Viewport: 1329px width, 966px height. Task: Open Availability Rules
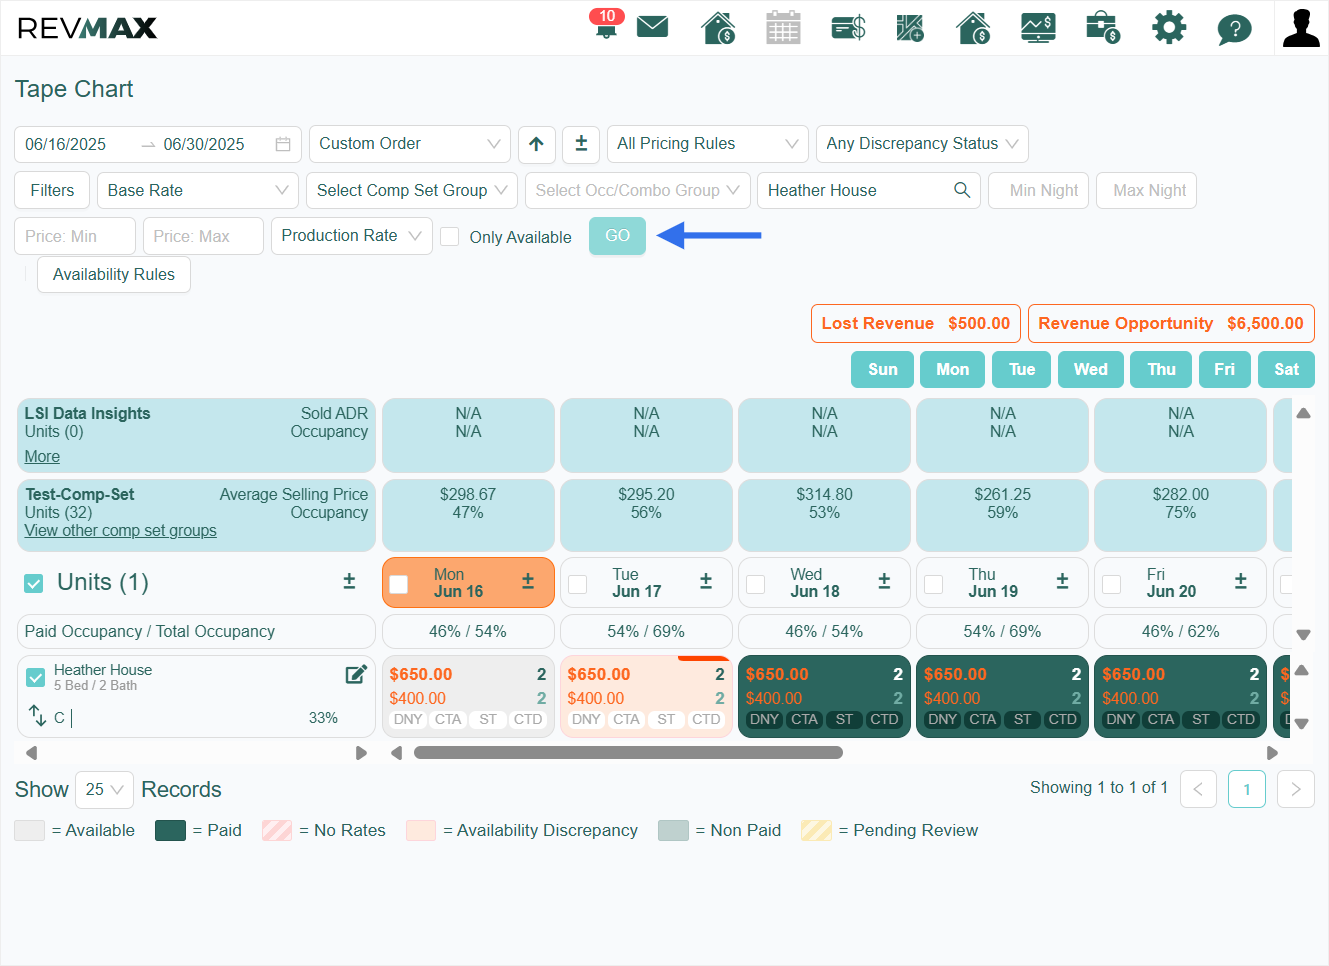pos(114,274)
